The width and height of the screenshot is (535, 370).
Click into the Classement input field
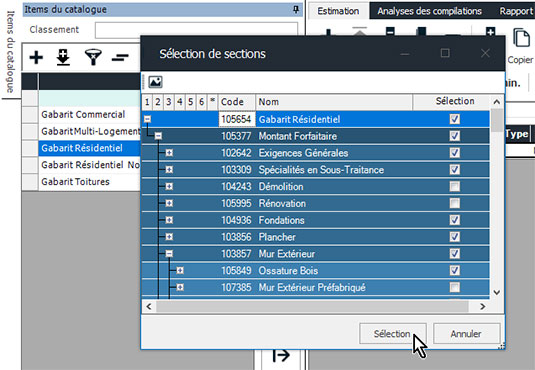[x=196, y=30]
